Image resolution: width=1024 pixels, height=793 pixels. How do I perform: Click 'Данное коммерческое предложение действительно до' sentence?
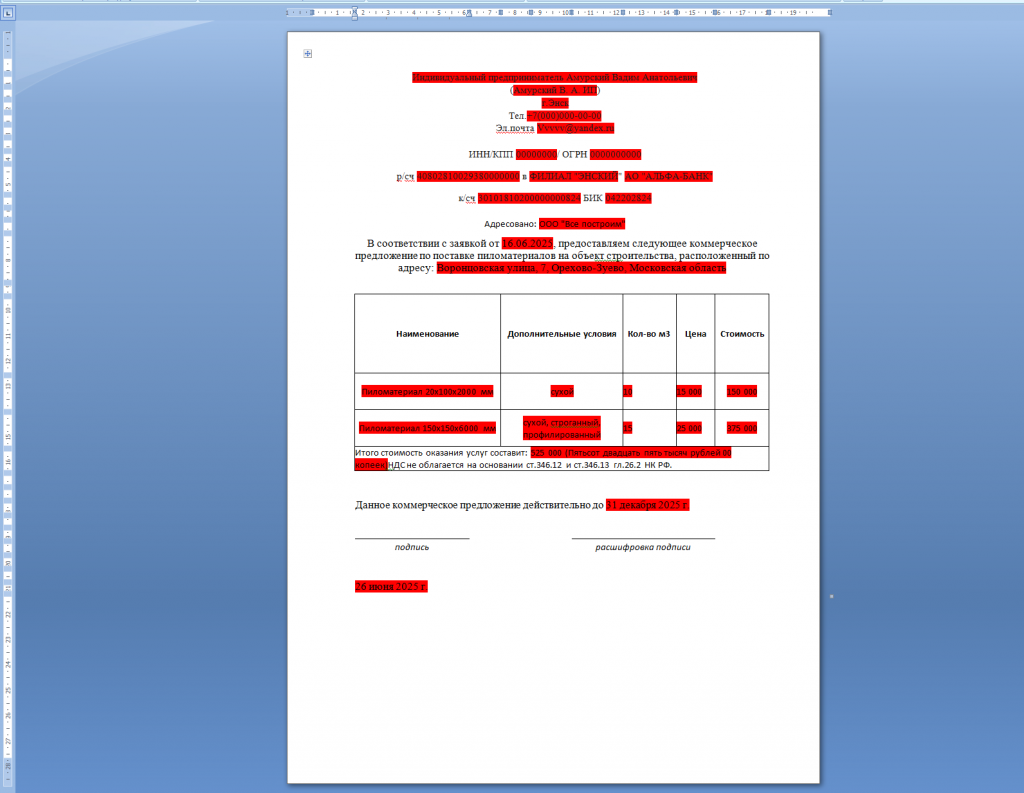pyautogui.click(x=479, y=505)
